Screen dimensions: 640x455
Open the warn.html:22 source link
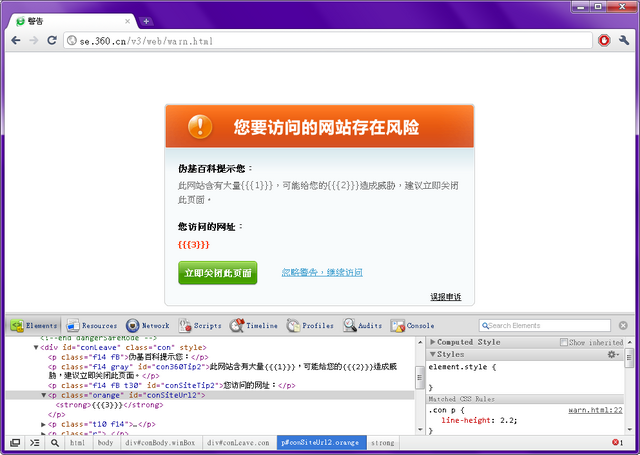[596, 410]
